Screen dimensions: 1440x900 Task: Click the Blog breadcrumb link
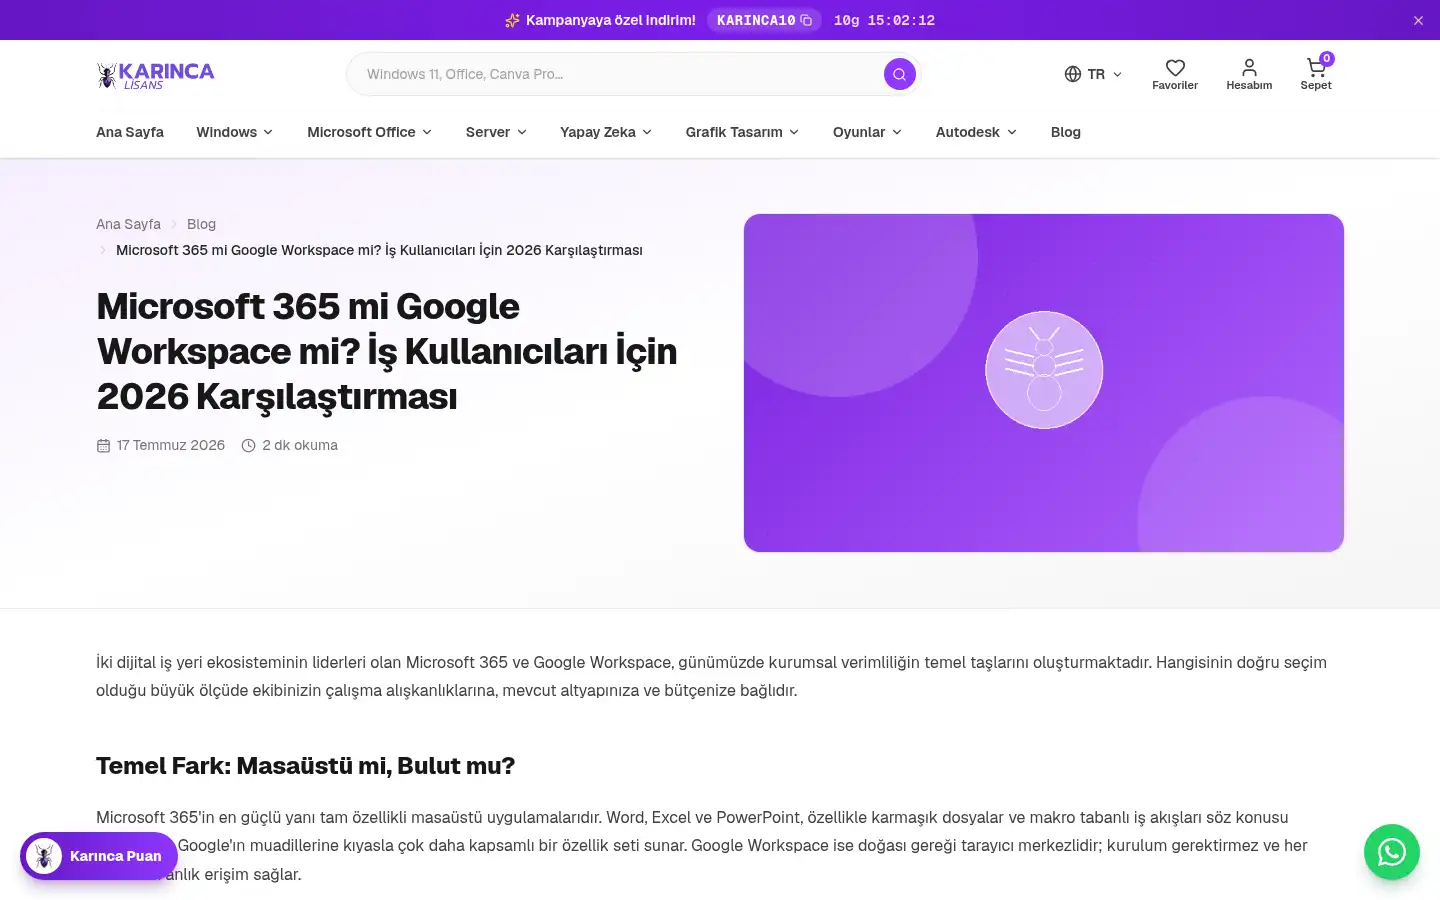click(201, 224)
